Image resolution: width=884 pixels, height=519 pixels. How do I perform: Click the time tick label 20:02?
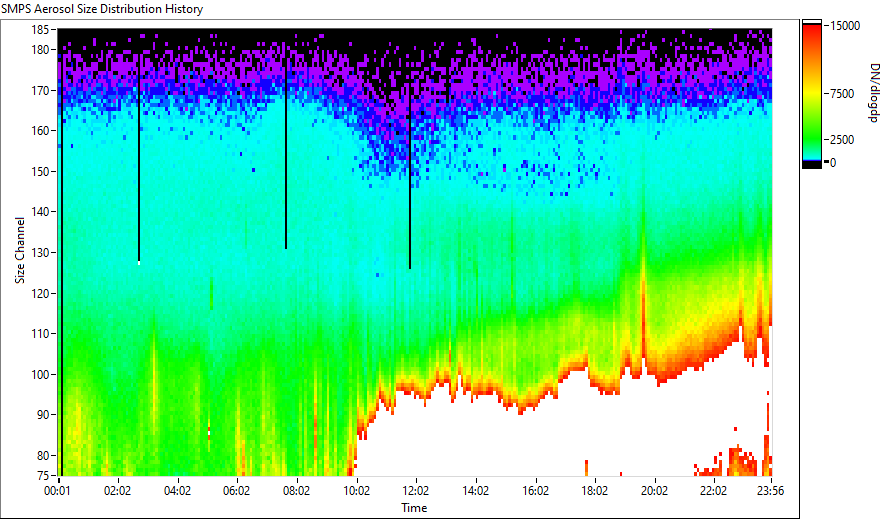click(x=654, y=491)
